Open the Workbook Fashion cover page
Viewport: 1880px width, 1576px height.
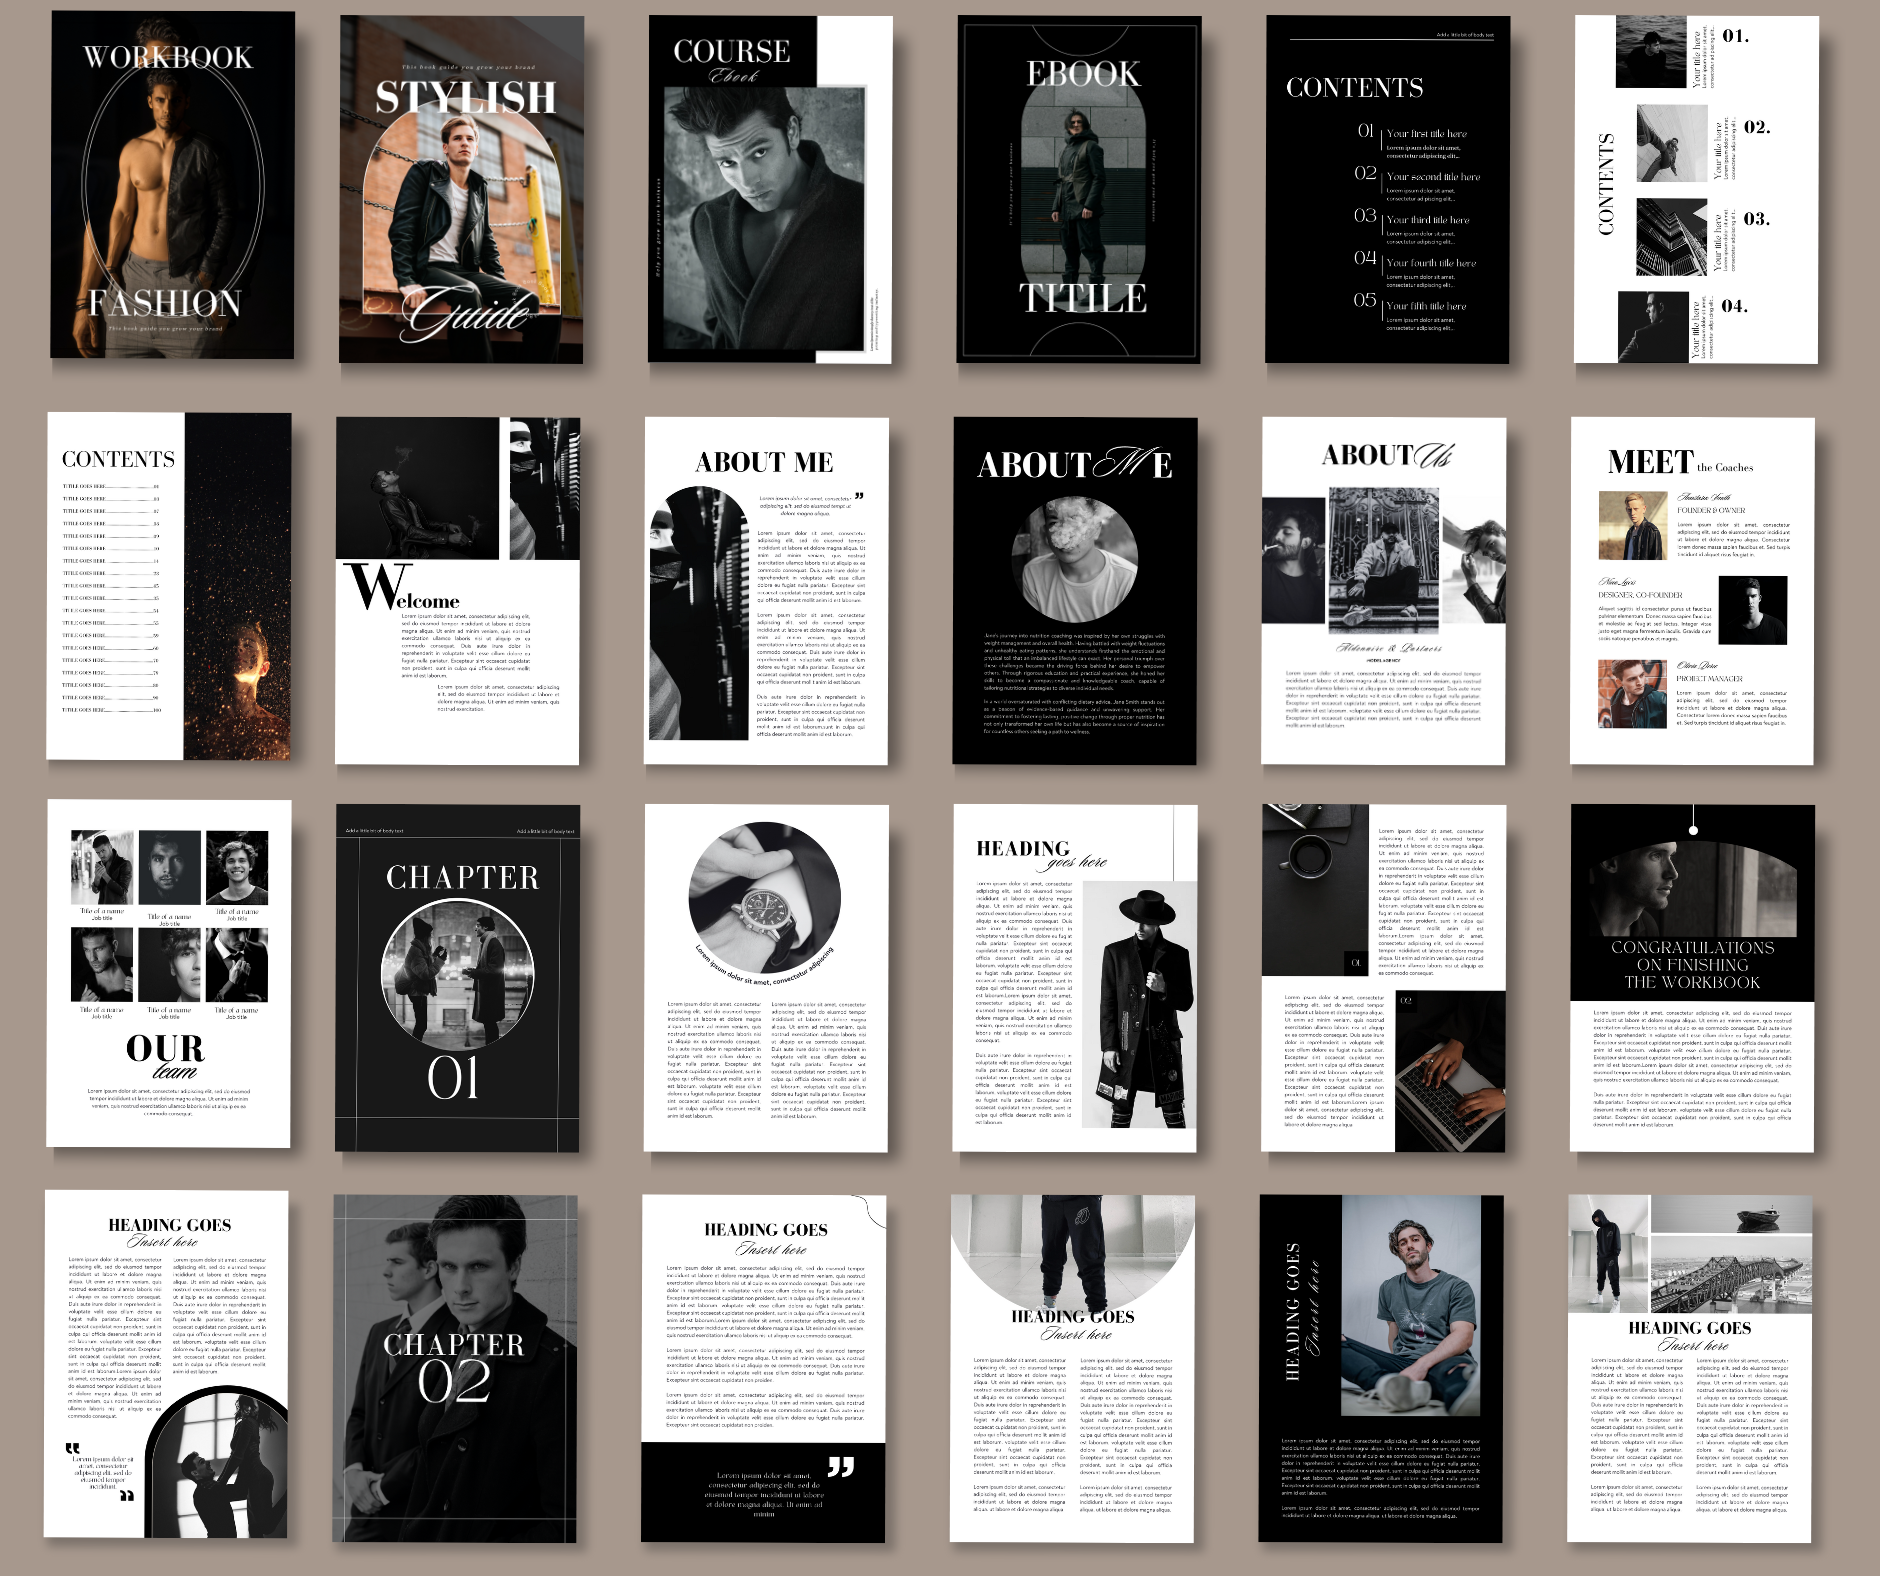[x=172, y=185]
